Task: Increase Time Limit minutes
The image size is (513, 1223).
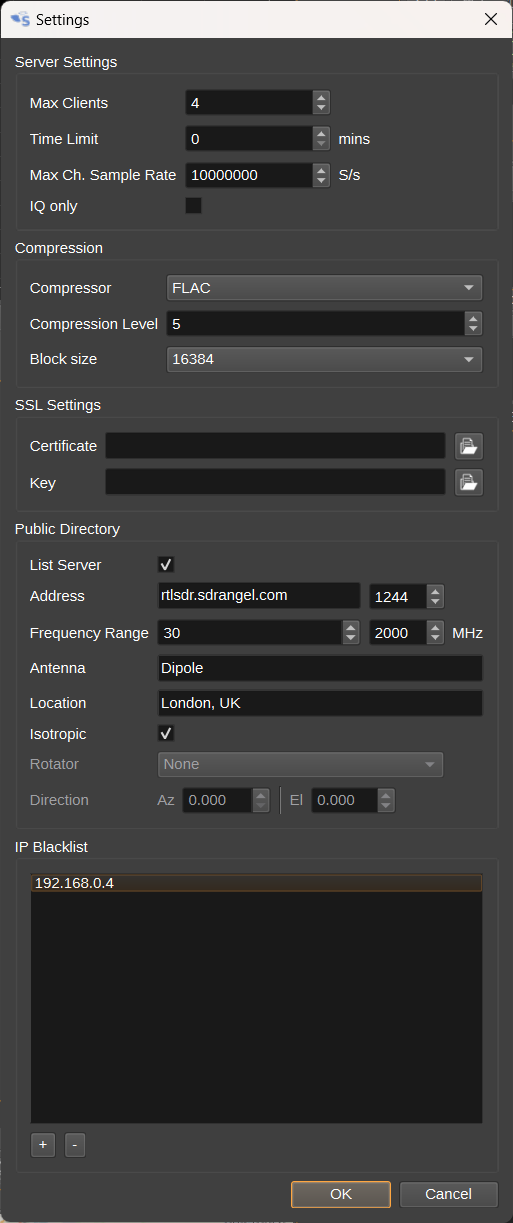Action: pos(321,133)
